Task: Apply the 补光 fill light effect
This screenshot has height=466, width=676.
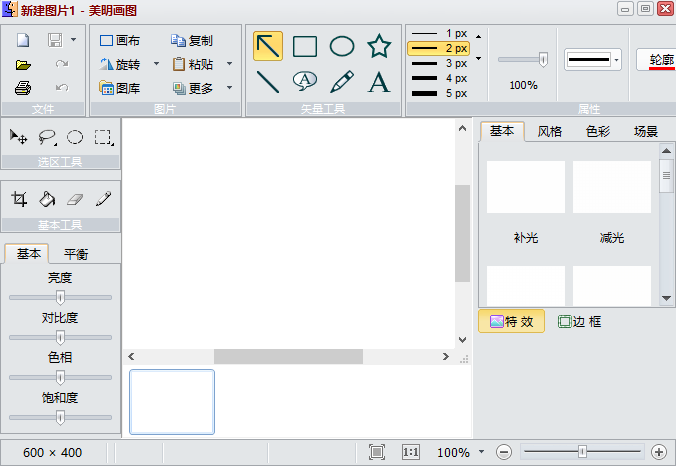Action: pos(526,187)
